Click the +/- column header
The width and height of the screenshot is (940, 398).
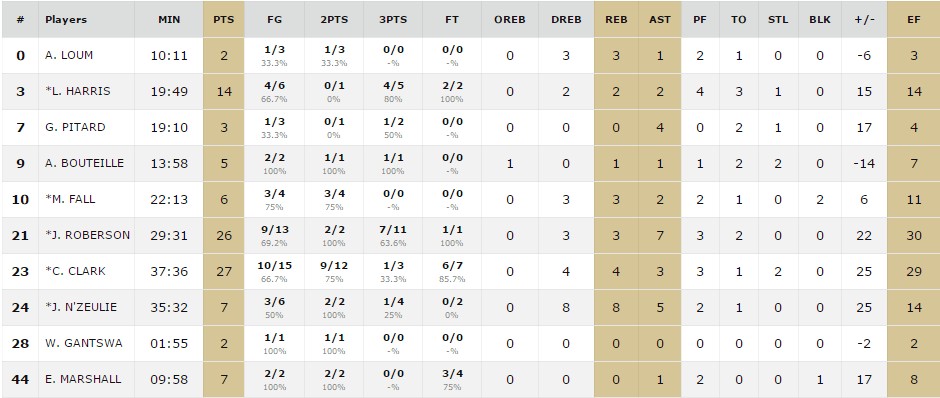(x=864, y=19)
